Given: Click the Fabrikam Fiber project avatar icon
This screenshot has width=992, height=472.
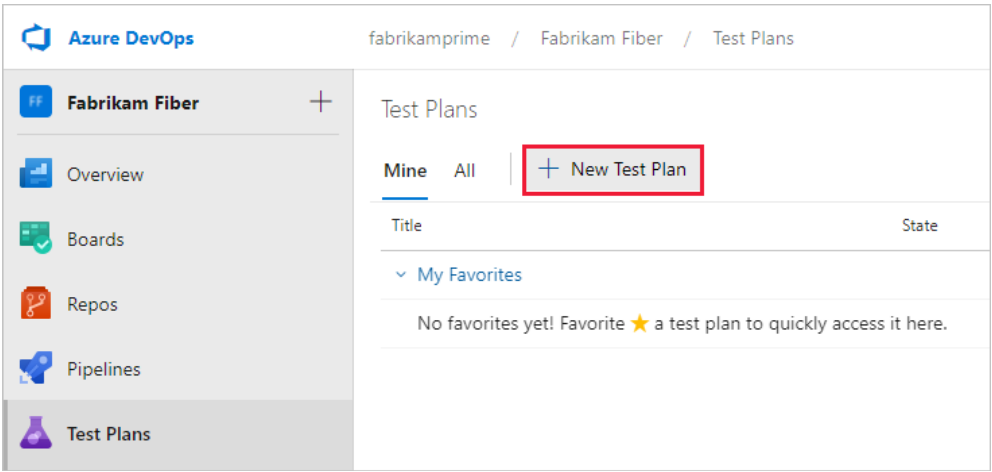Looking at the screenshot, I should click(36, 103).
